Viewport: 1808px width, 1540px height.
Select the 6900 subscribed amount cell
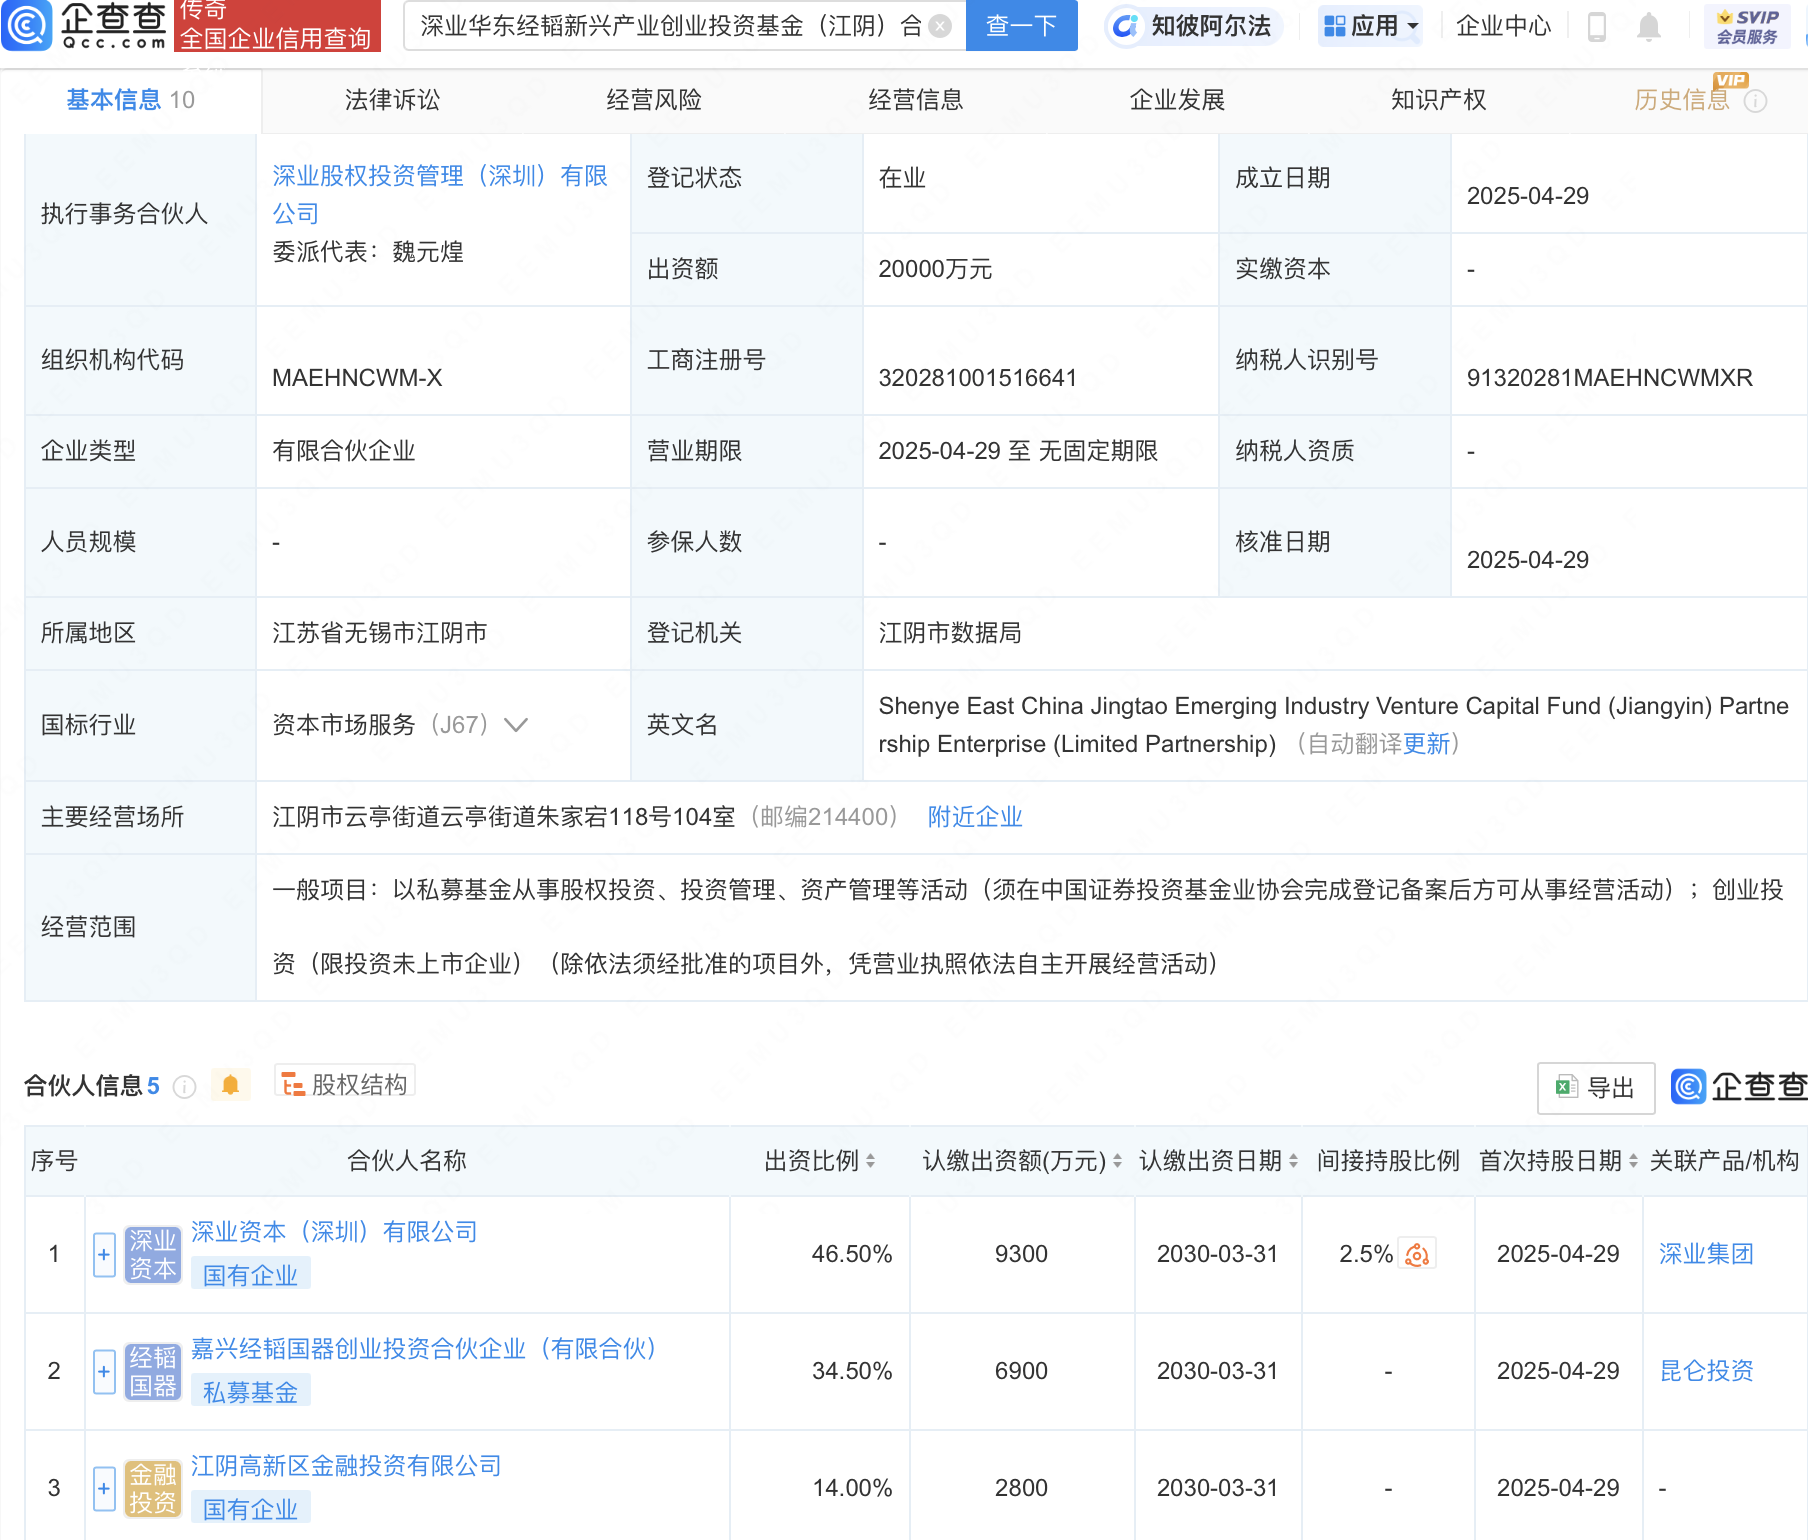[x=1021, y=1371]
